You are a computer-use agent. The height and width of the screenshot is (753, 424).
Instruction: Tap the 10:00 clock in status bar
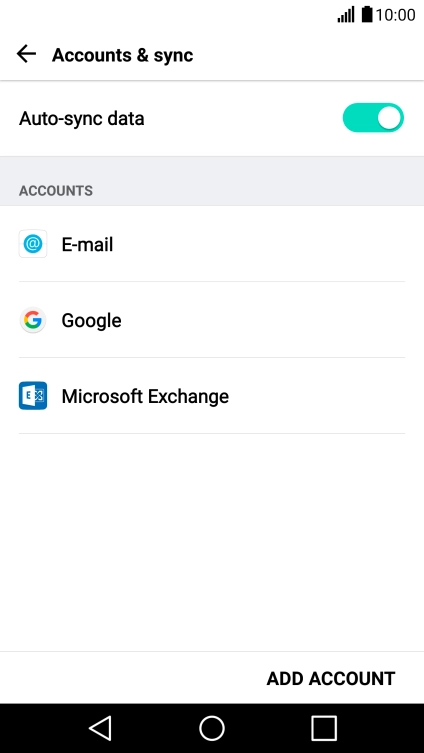tap(396, 15)
